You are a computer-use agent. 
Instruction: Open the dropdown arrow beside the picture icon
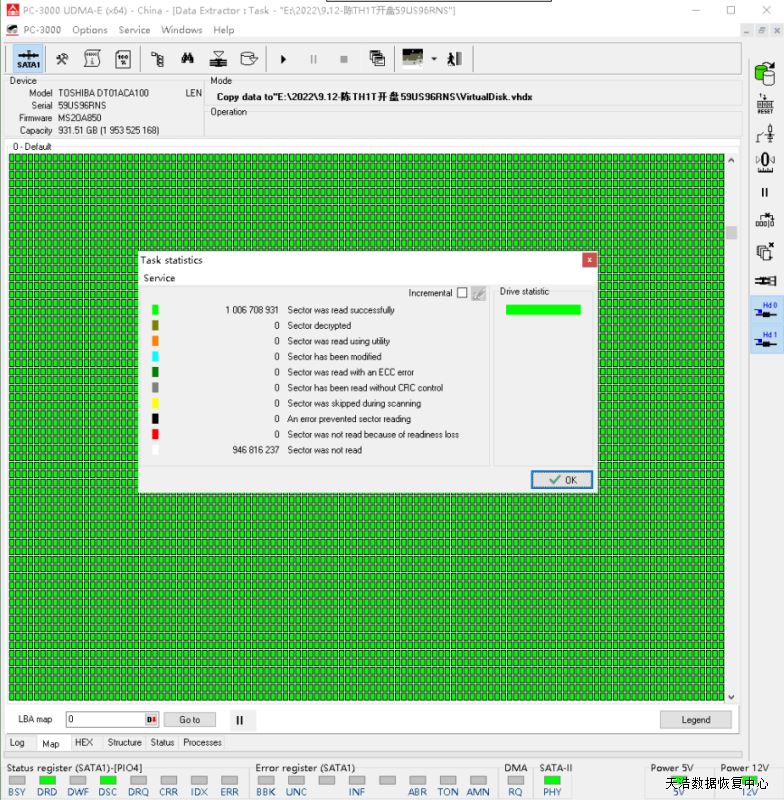[434, 59]
